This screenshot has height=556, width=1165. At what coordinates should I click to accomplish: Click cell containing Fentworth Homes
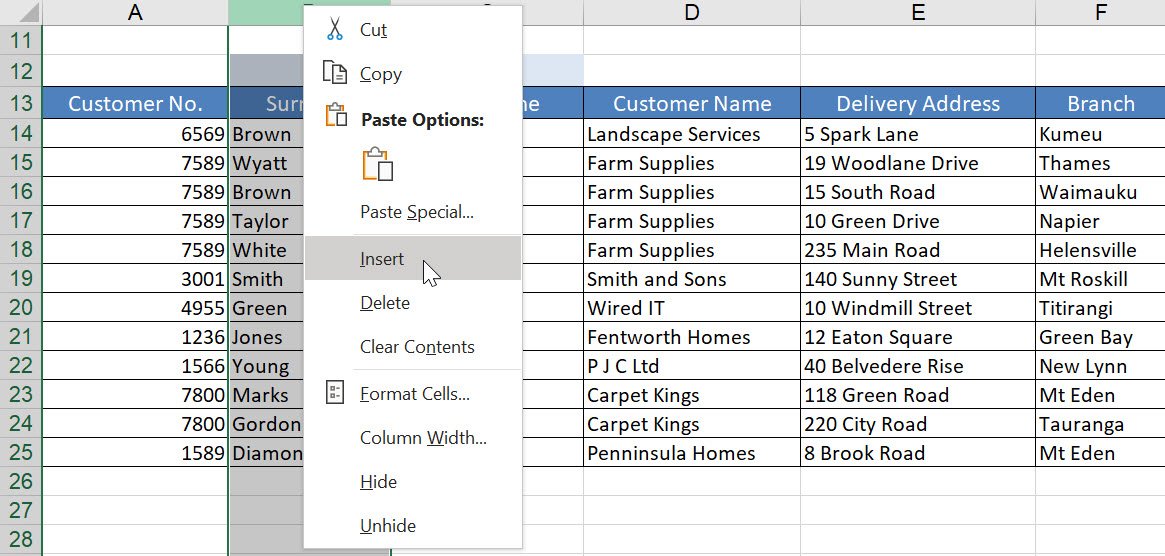692,337
